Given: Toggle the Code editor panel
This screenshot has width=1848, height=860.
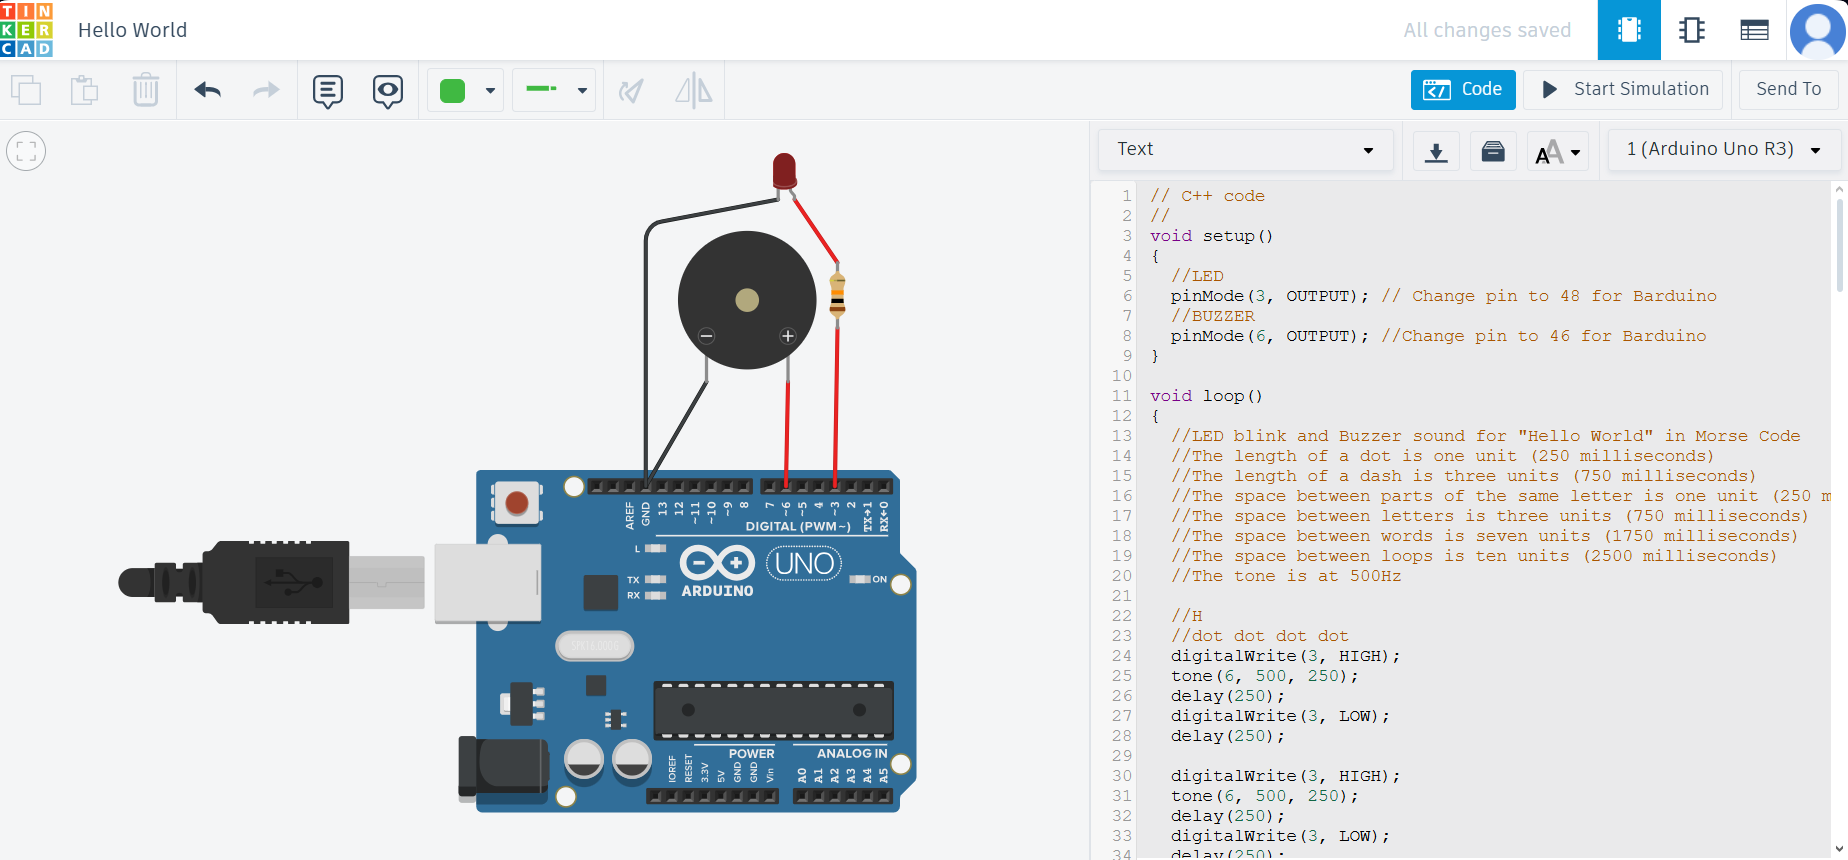Looking at the screenshot, I should pyautogui.click(x=1463, y=90).
